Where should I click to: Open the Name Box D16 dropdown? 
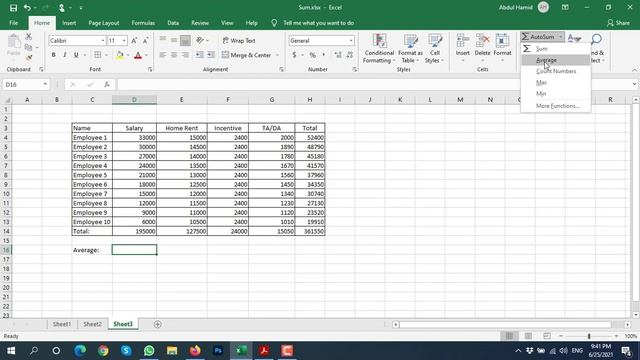45,84
